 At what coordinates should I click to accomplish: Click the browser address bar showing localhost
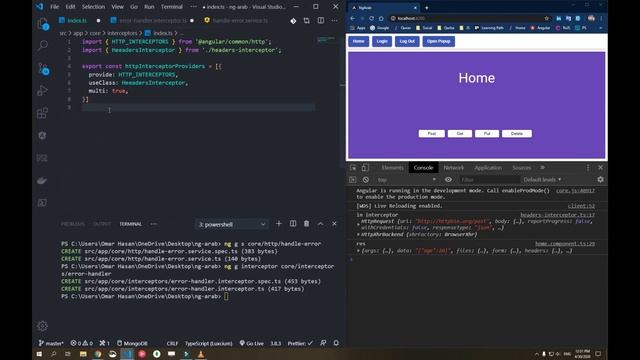(x=469, y=18)
